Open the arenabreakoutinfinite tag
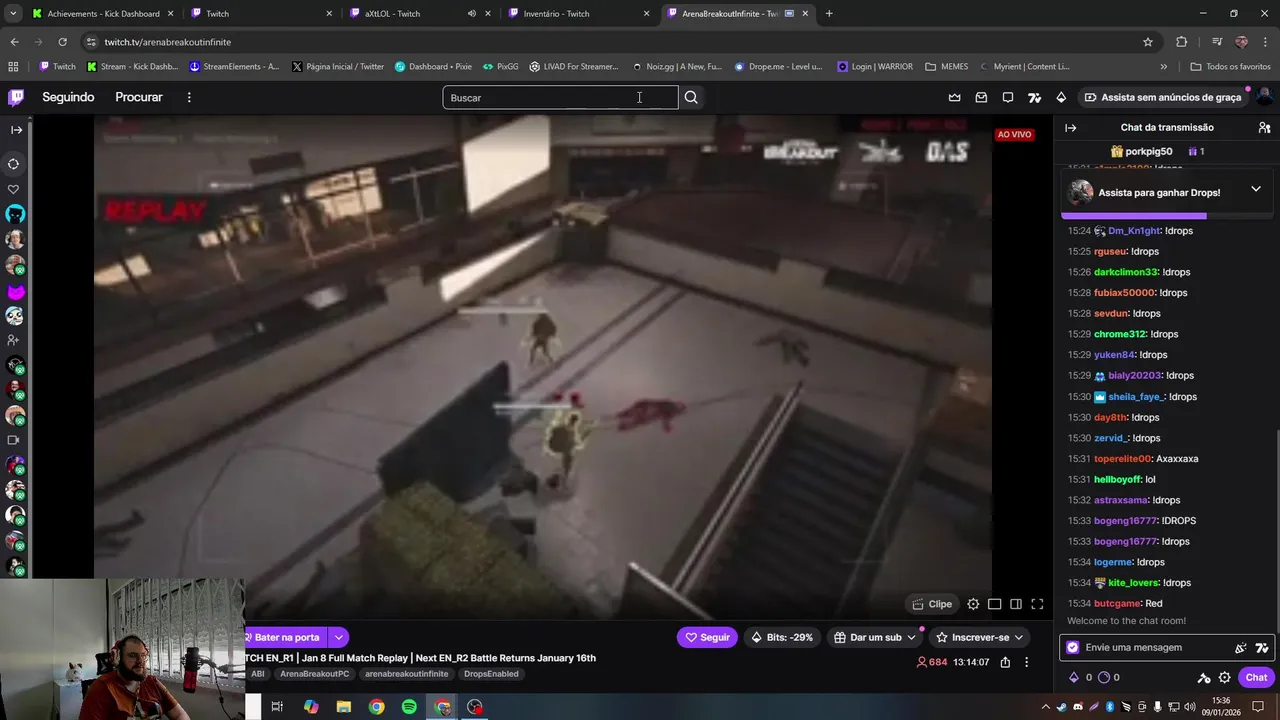 coord(406,674)
